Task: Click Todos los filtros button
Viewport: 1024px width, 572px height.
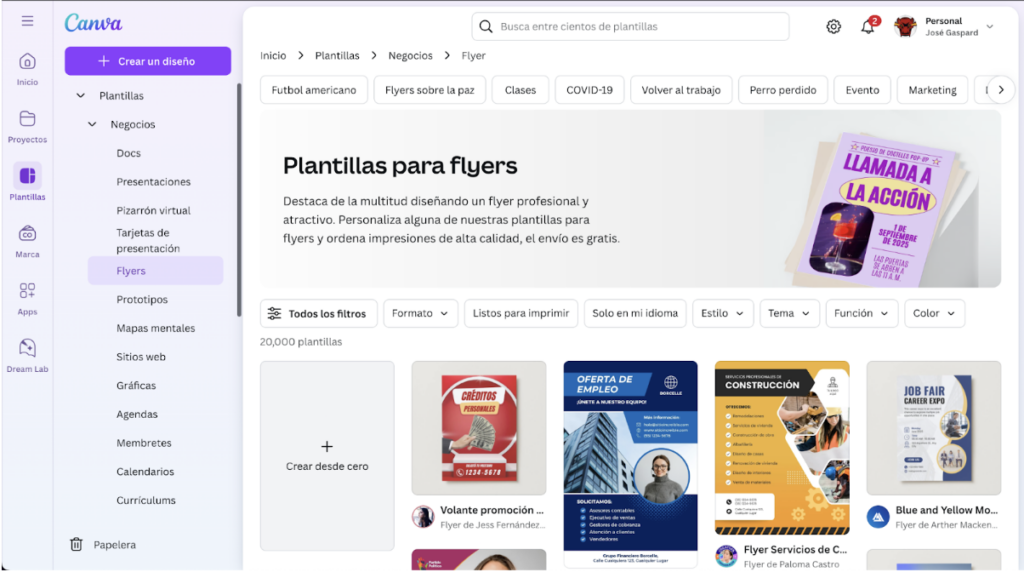Action: click(319, 313)
